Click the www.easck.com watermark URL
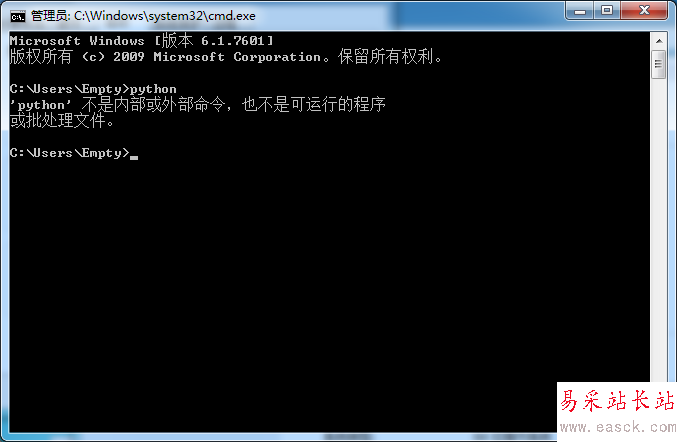Screen dimensions: 677x442 point(618,427)
